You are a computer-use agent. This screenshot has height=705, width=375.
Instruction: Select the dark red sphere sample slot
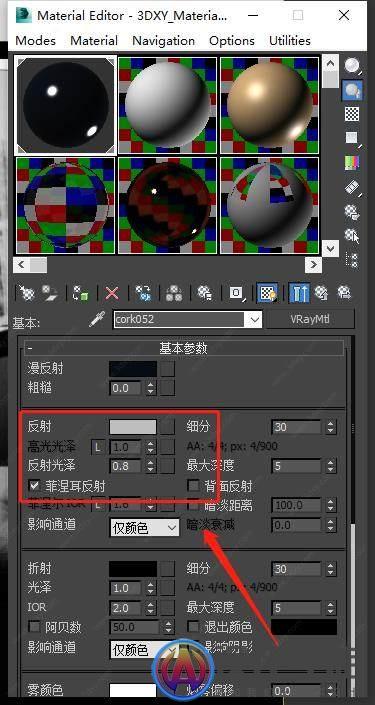168,205
